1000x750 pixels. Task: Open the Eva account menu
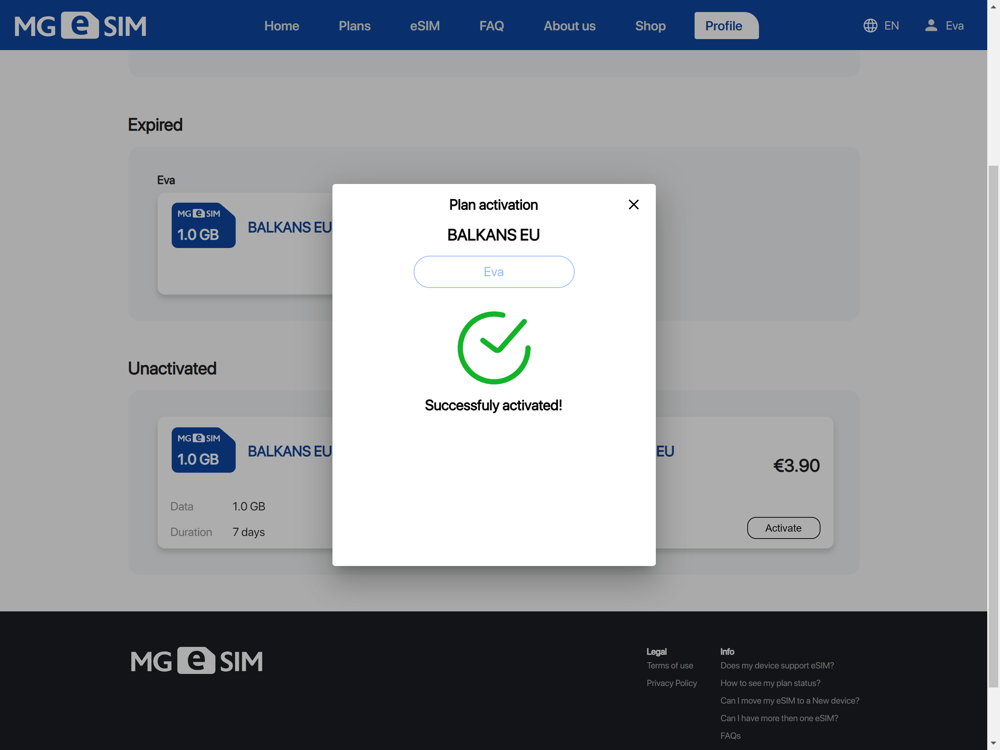pos(954,26)
